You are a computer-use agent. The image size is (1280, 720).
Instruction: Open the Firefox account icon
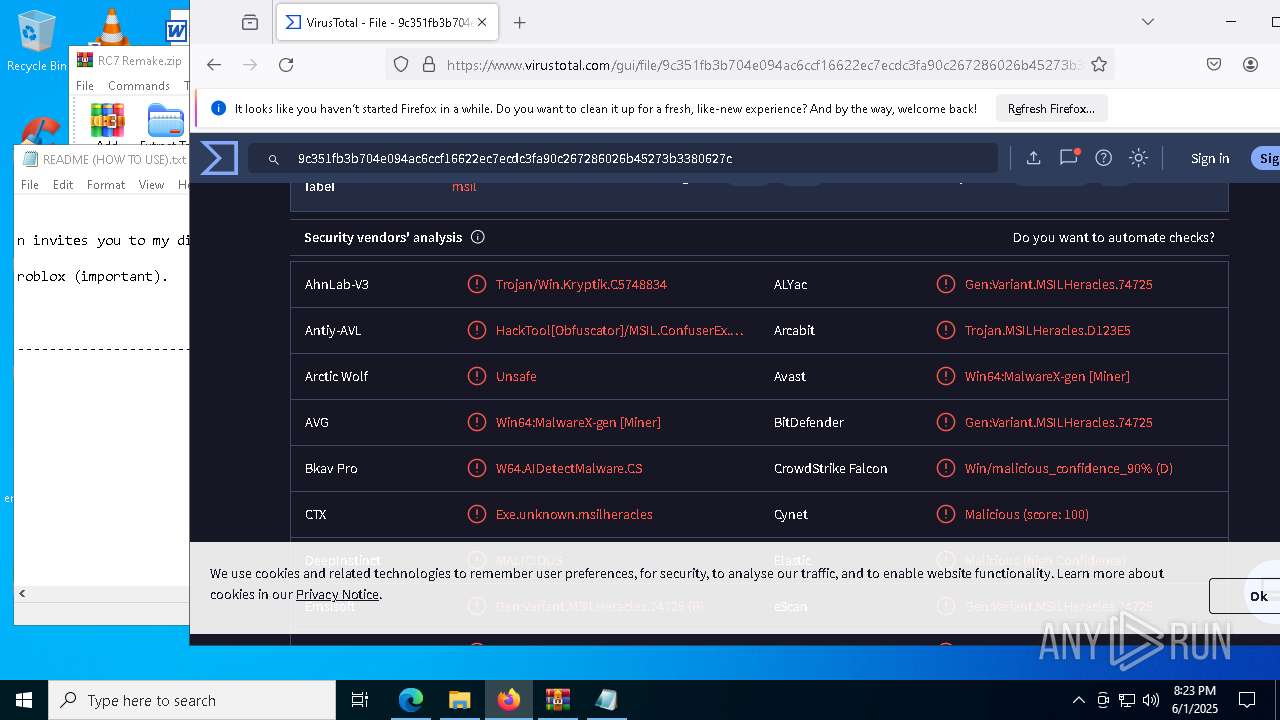click(1250, 64)
